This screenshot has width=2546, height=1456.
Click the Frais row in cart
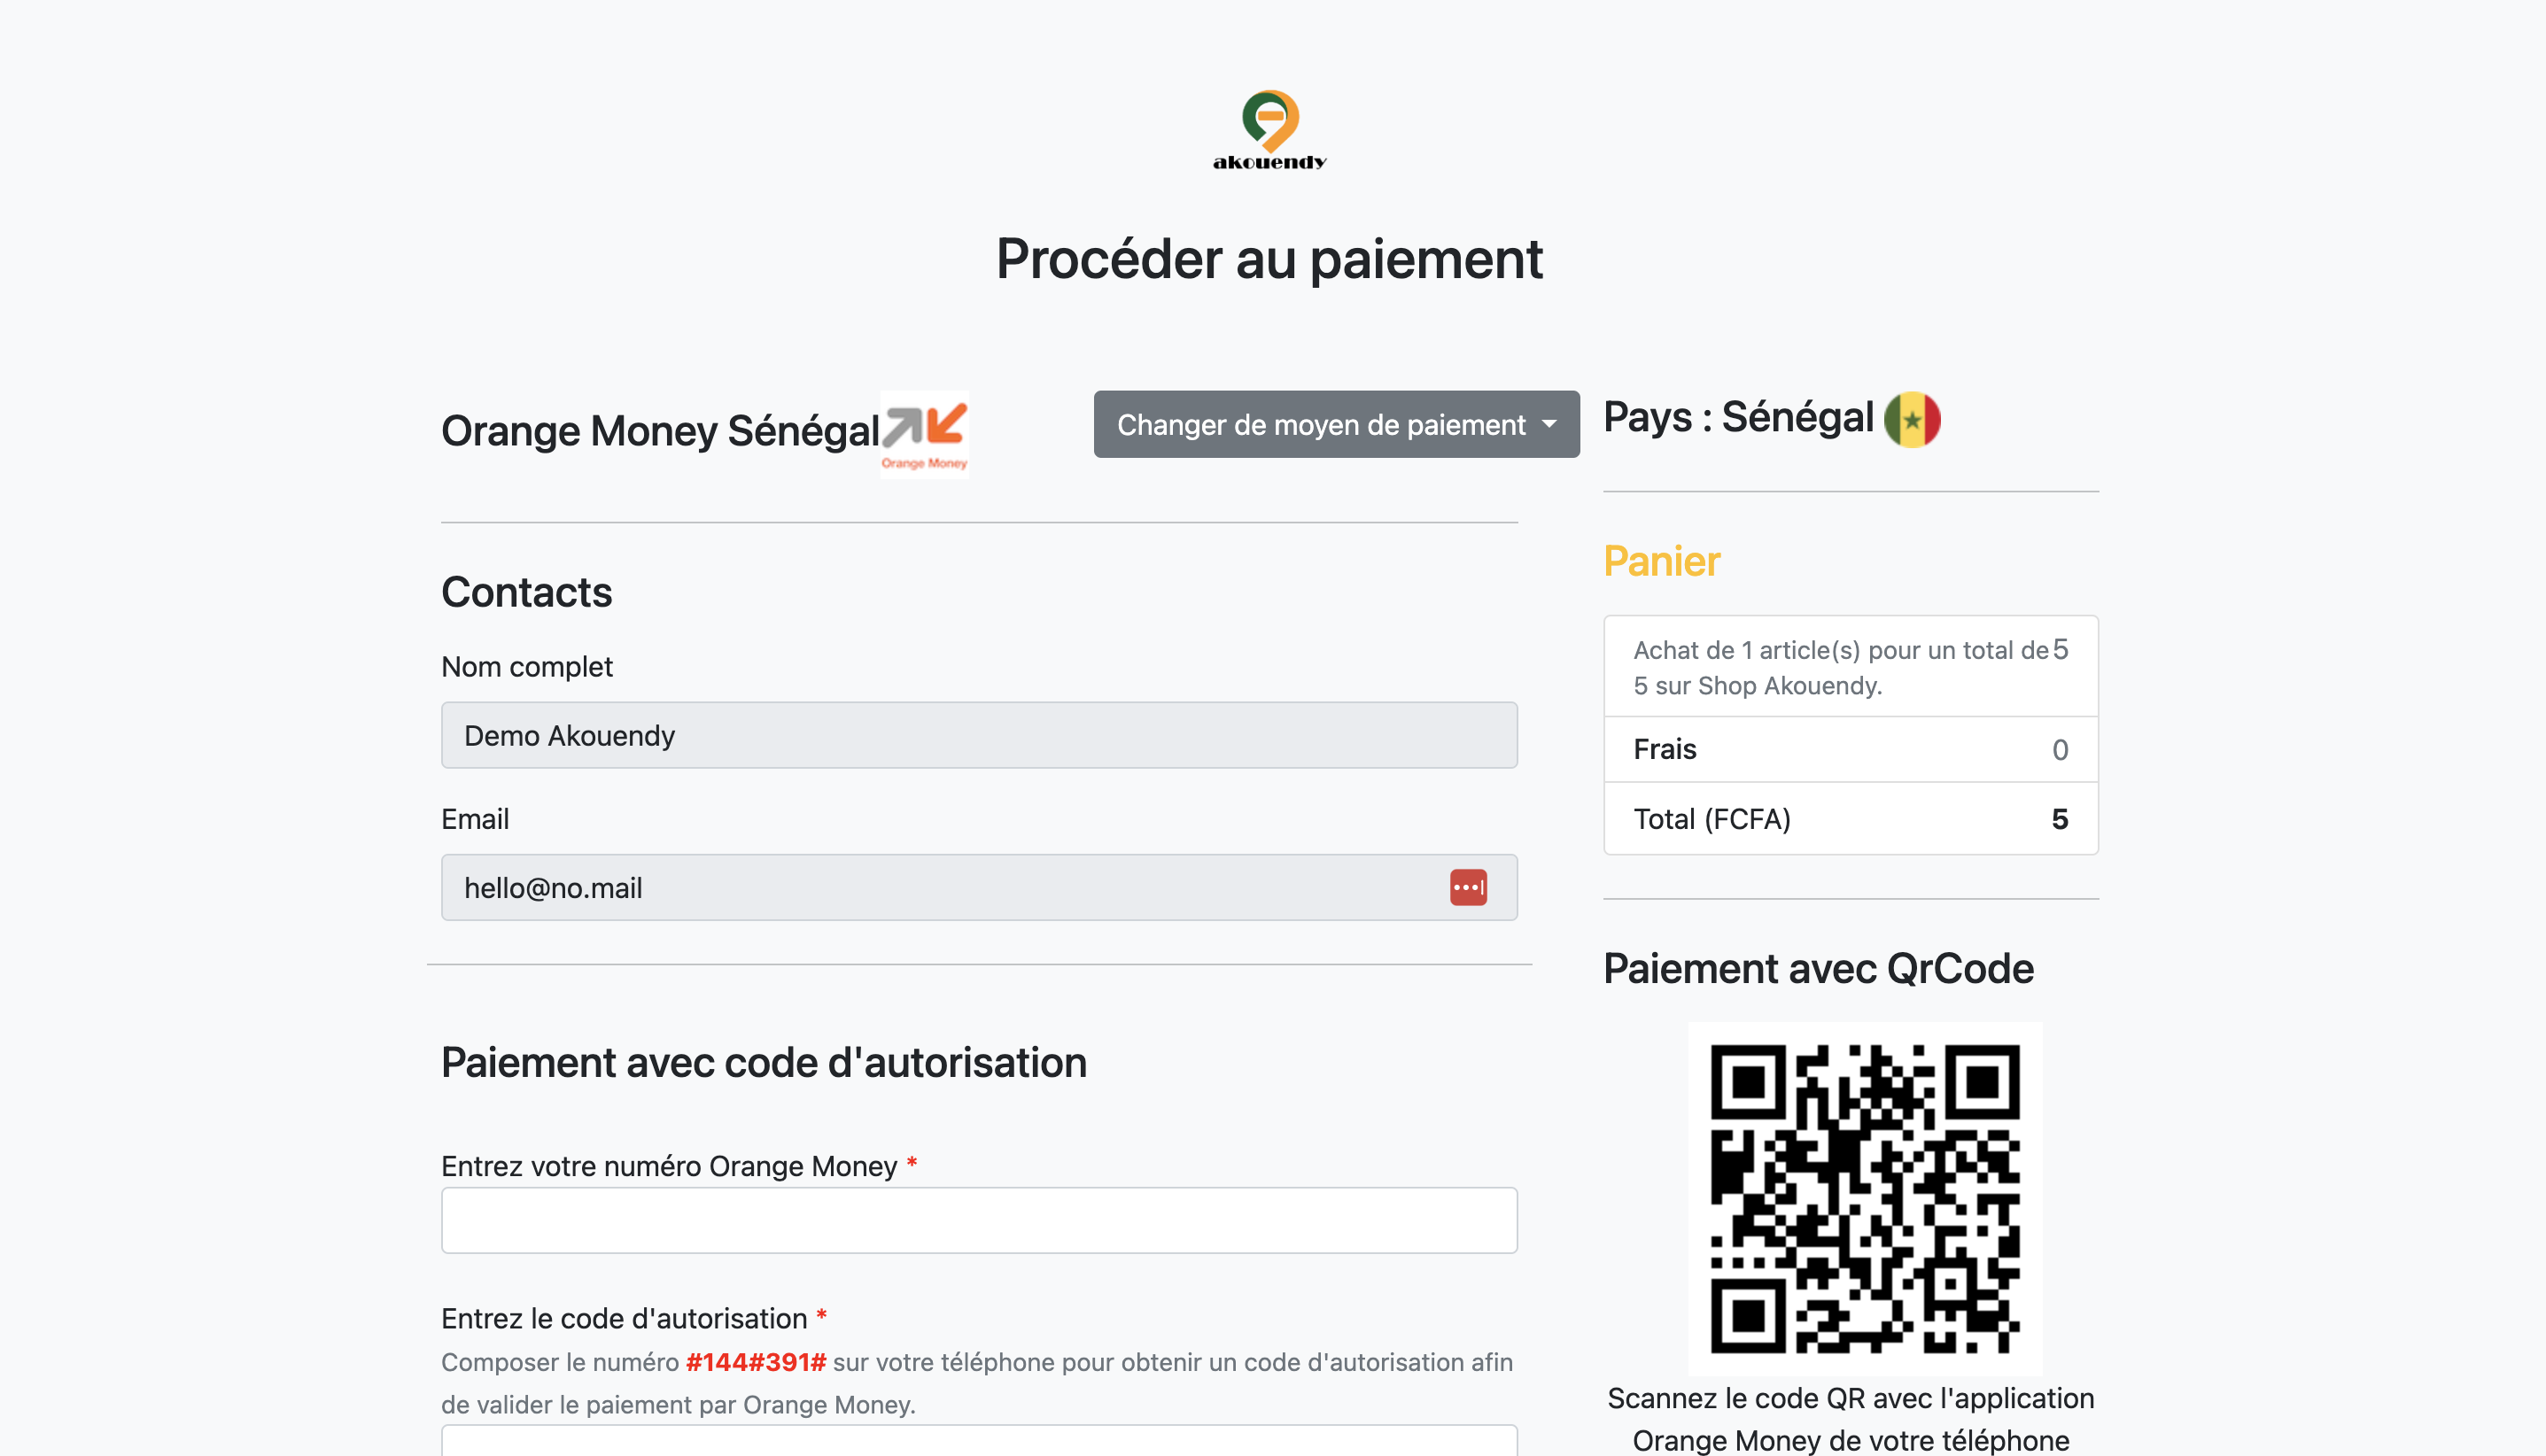(1850, 749)
